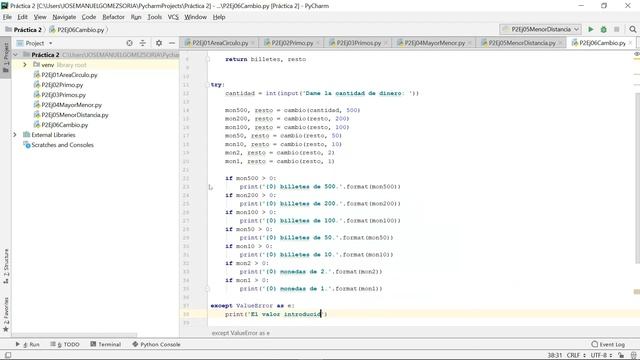
Task: Click the except ValueError breadcrumb below editor
Action: pyautogui.click(x=240, y=333)
